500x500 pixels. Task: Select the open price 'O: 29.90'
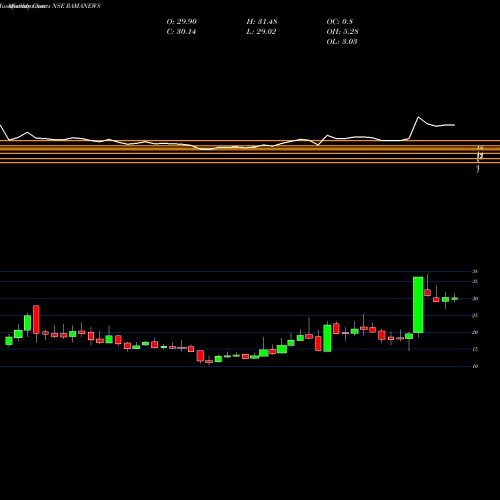tap(181, 21)
